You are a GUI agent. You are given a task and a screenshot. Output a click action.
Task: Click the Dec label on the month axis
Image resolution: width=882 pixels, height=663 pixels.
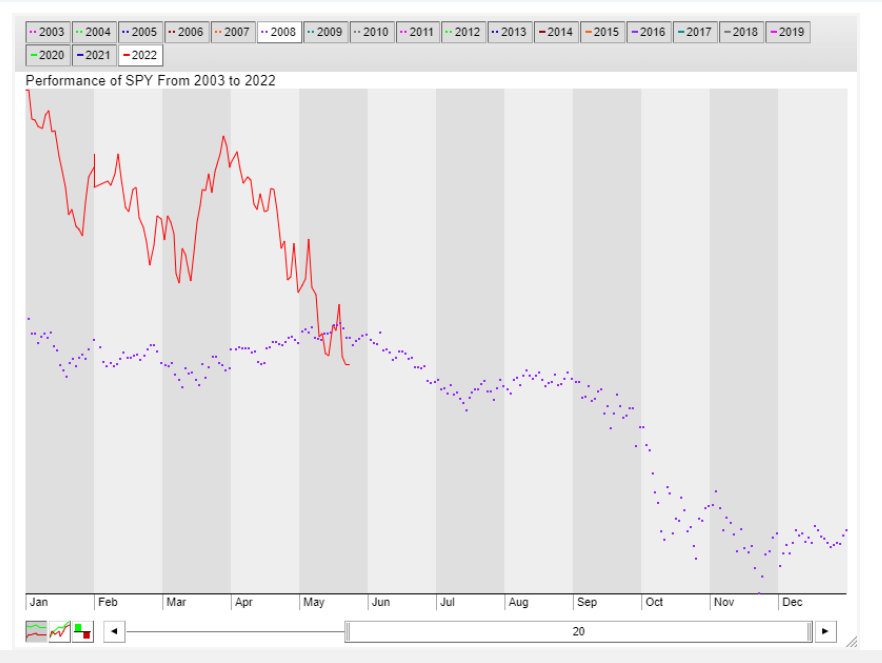(792, 602)
